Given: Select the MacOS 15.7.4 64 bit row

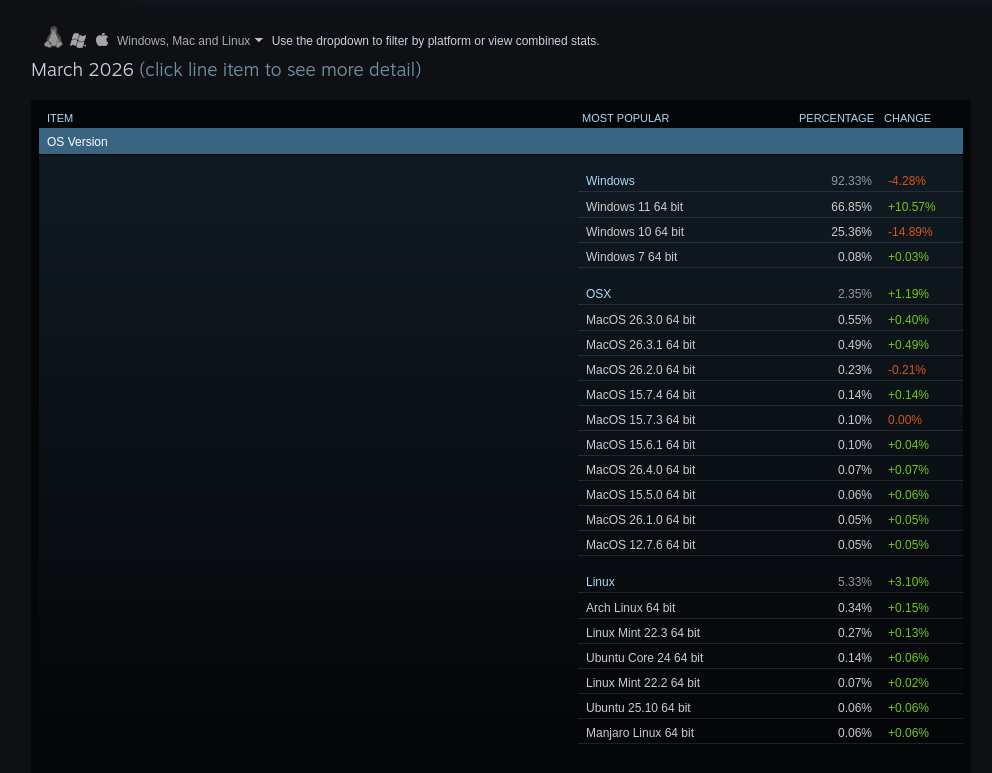Looking at the screenshot, I should [770, 395].
